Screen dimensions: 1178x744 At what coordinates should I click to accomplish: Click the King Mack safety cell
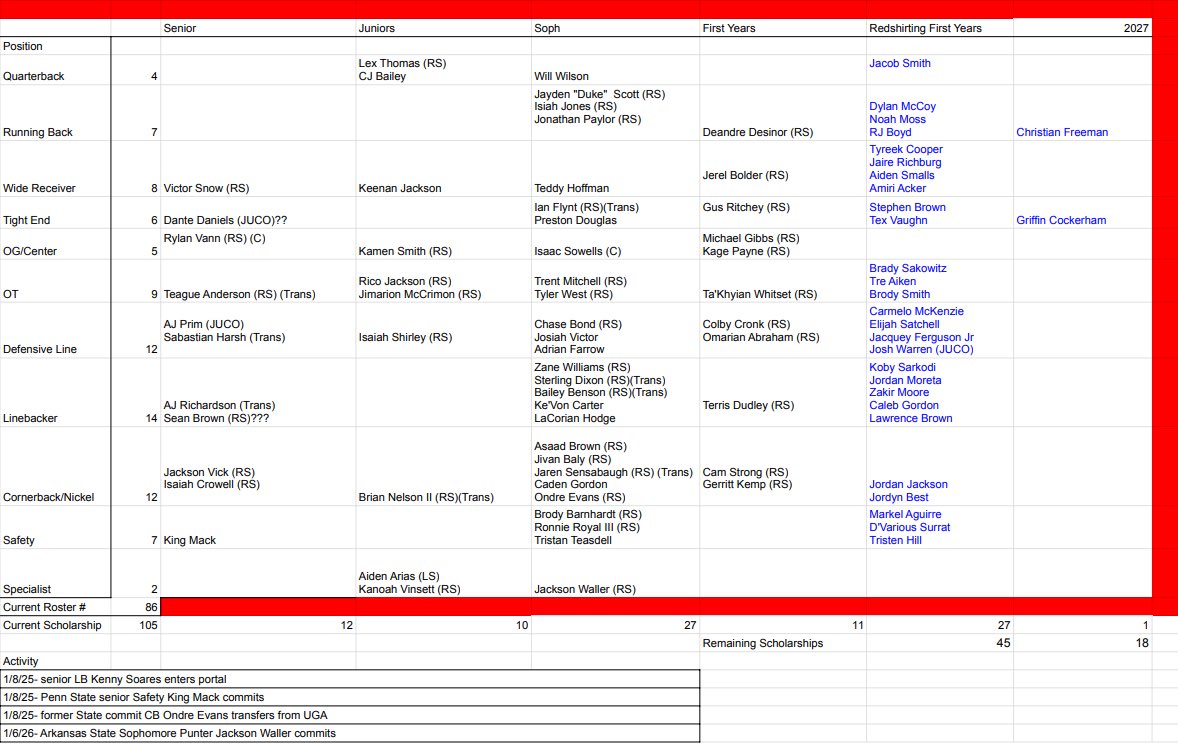tap(189, 540)
